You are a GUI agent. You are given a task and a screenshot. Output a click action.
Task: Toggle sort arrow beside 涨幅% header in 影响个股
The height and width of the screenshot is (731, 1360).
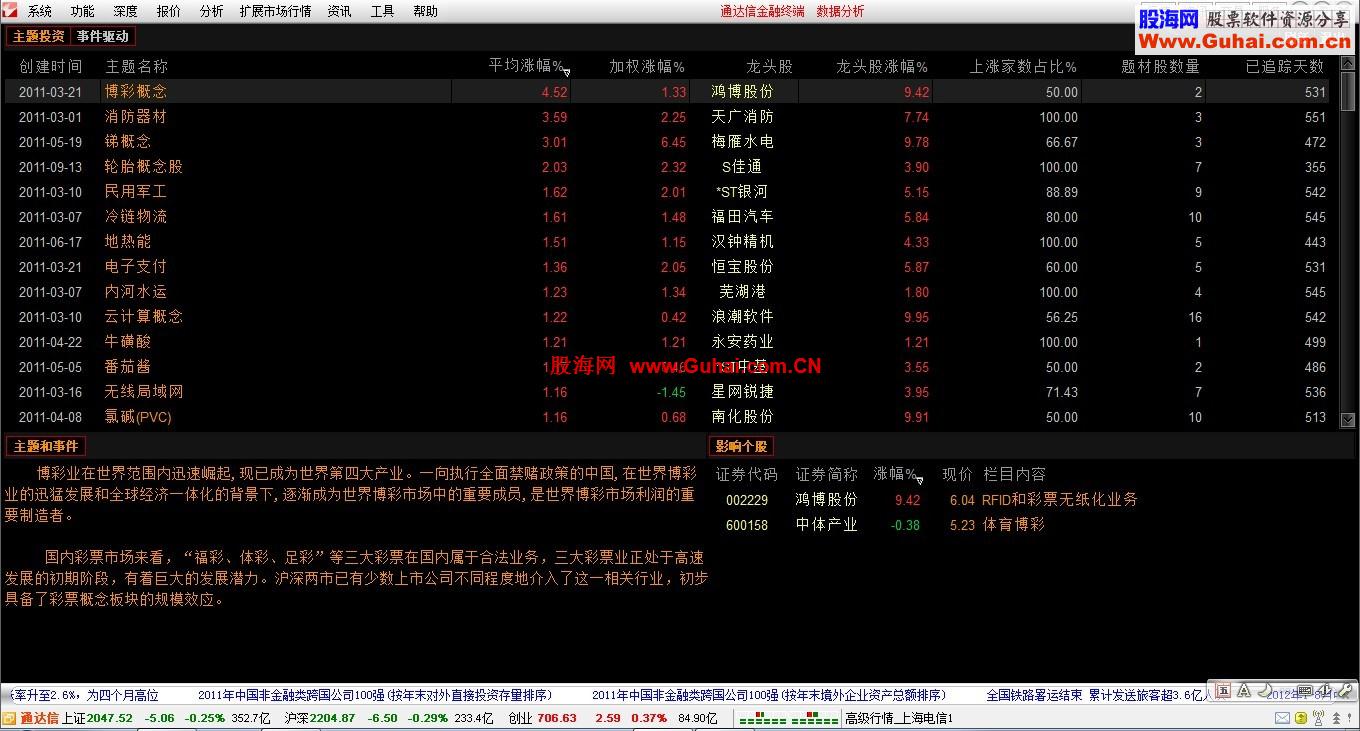point(919,480)
